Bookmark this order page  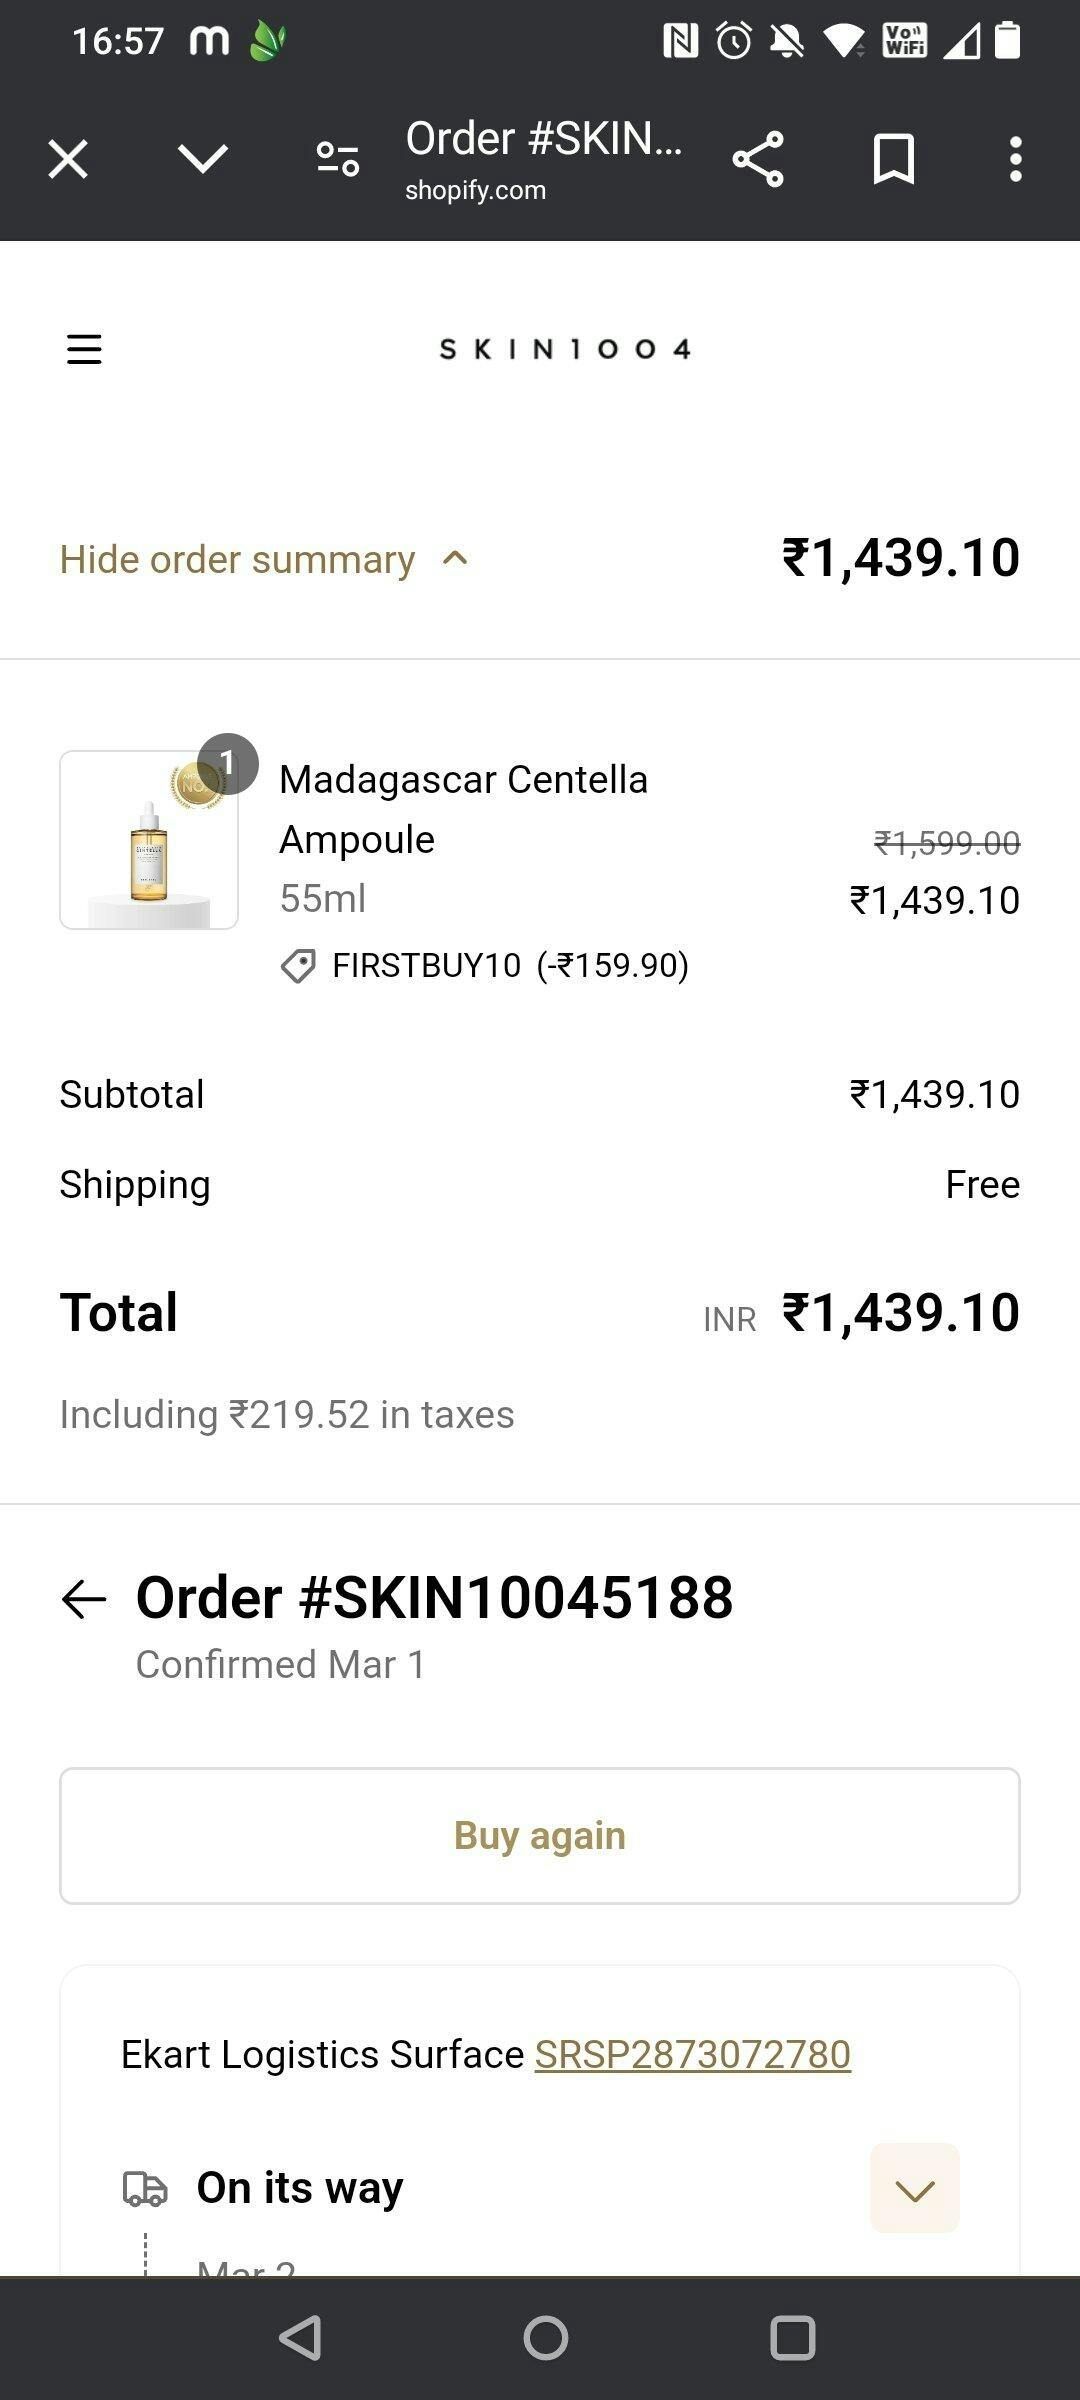coord(894,159)
